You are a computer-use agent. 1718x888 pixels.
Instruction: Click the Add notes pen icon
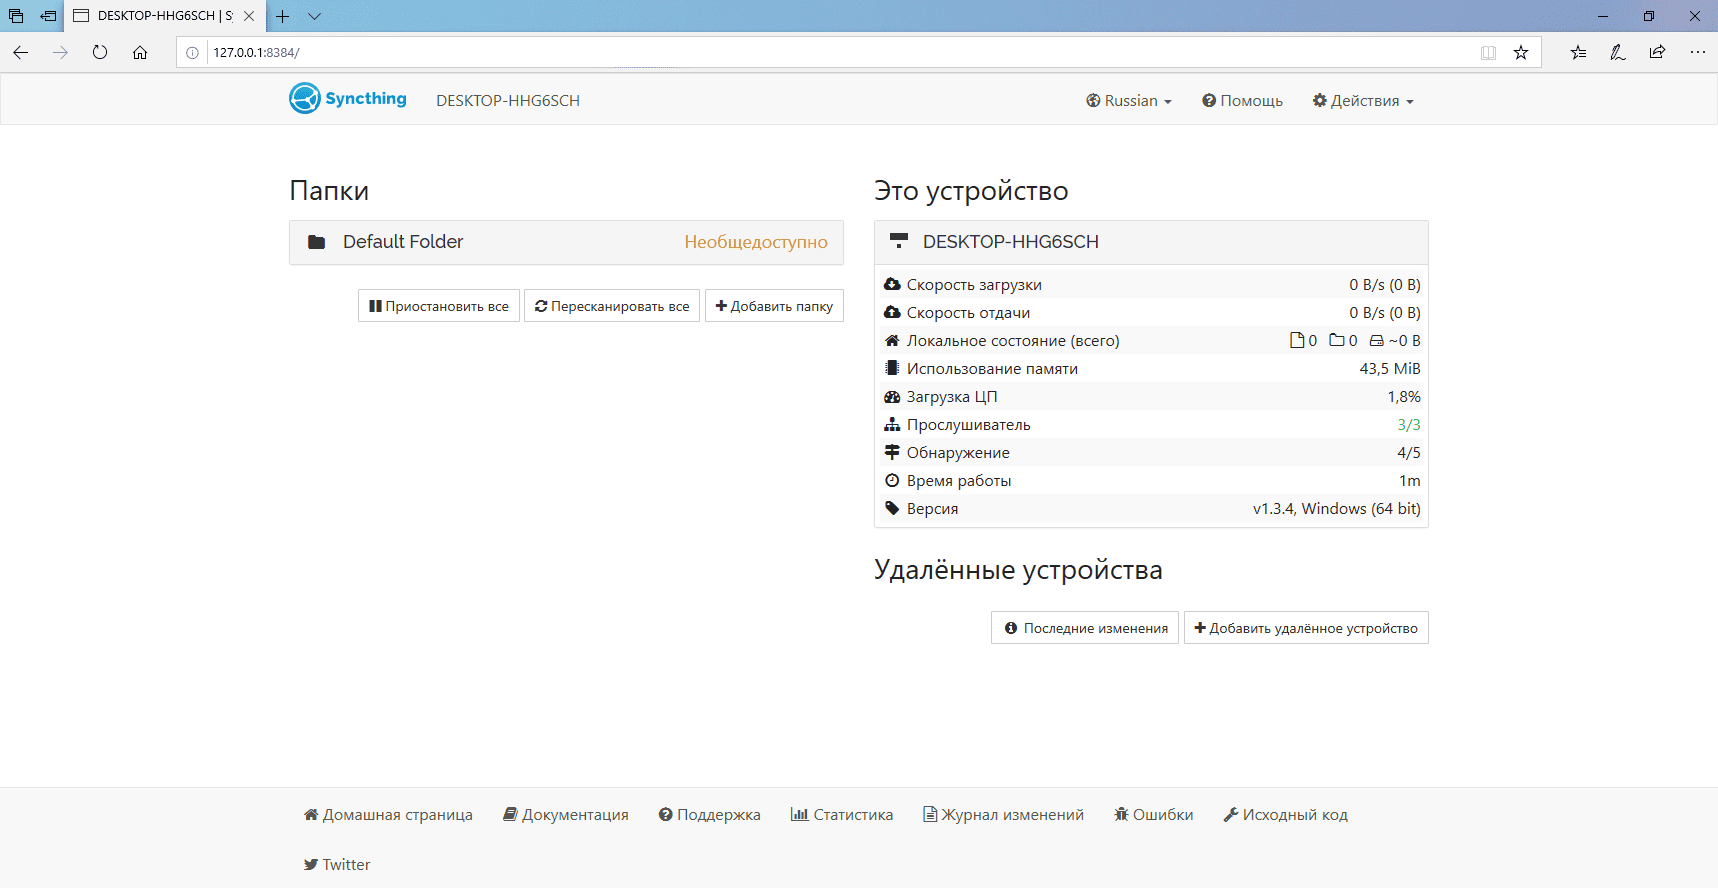coord(1617,52)
